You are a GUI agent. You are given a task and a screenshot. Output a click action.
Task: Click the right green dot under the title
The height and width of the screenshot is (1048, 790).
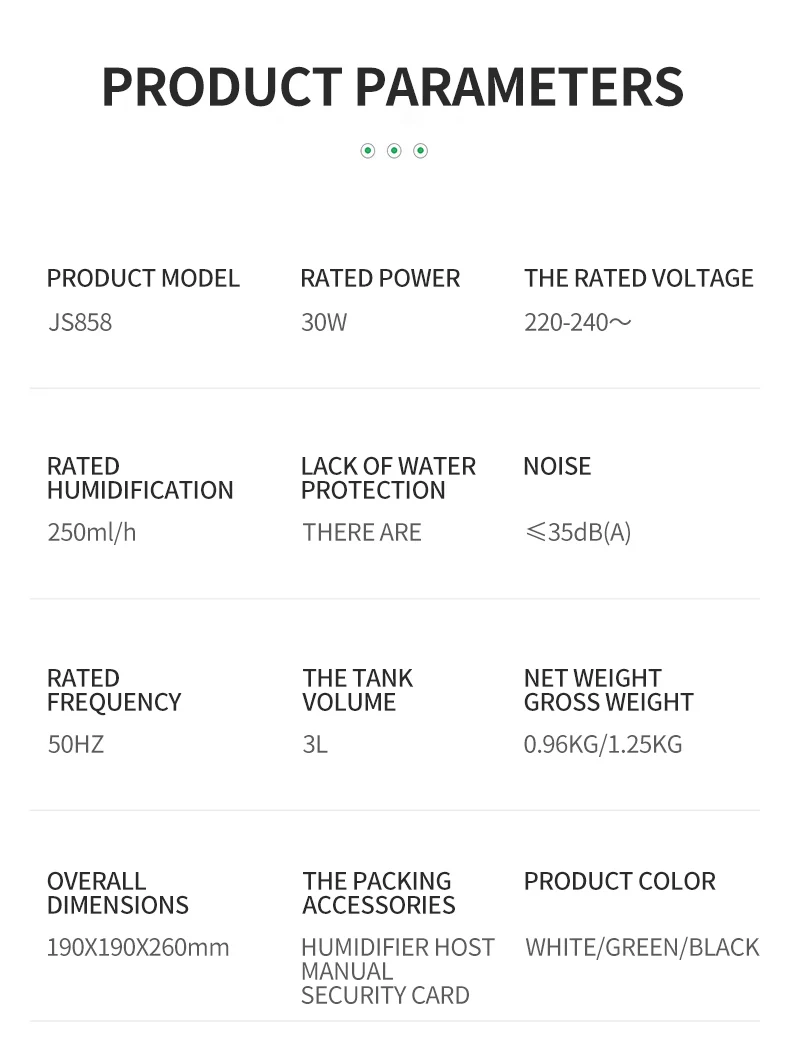click(x=421, y=151)
